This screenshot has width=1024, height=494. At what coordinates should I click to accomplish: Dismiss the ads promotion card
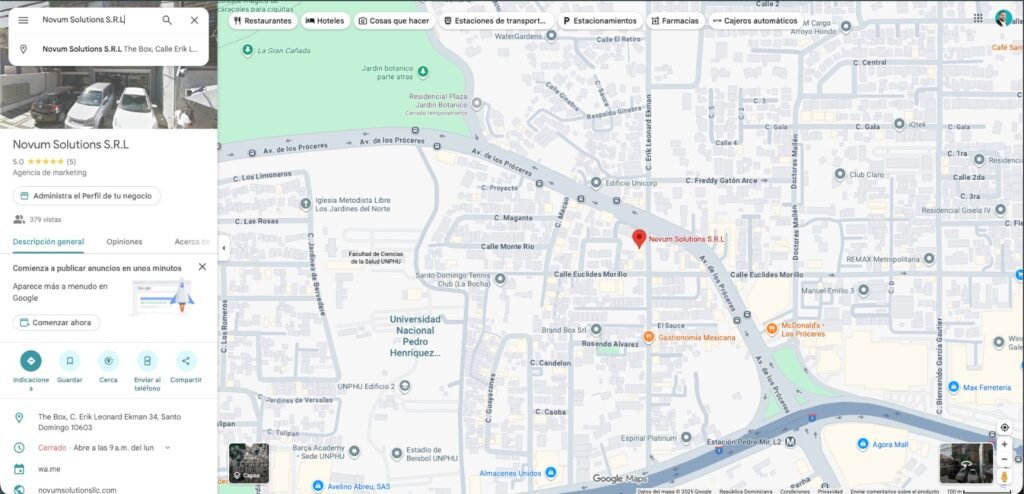click(202, 267)
